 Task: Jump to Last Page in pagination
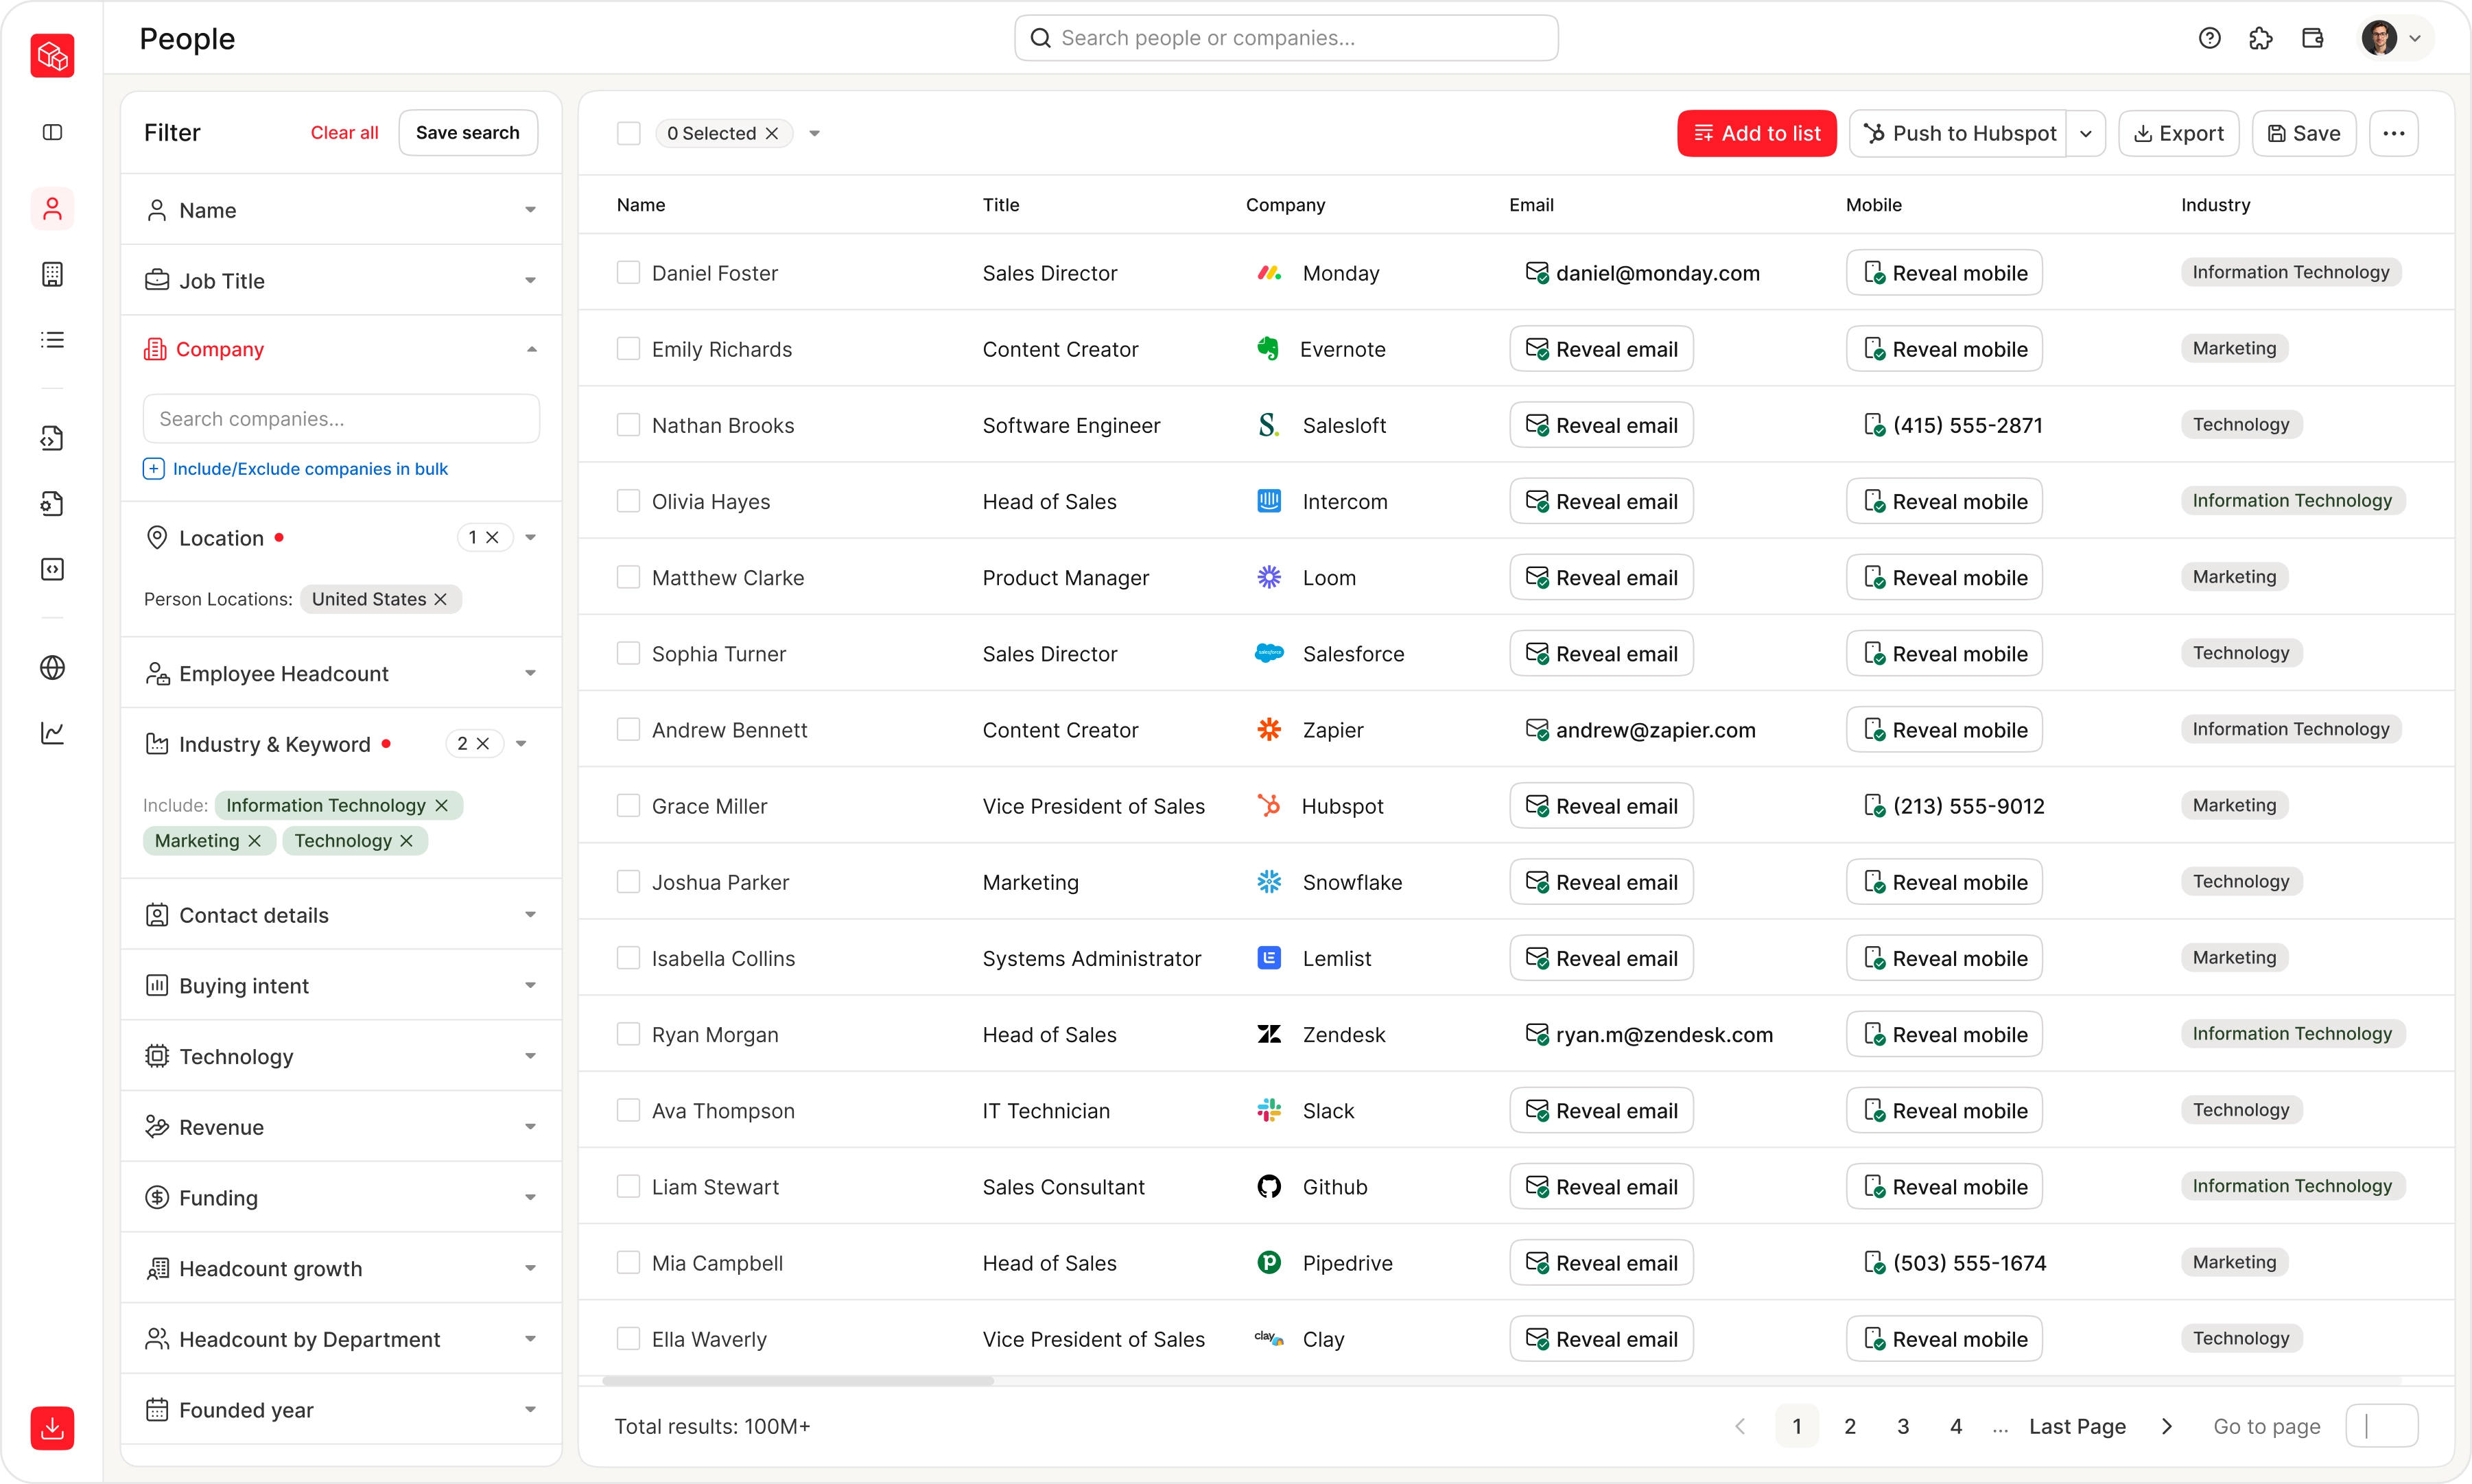click(2077, 1426)
